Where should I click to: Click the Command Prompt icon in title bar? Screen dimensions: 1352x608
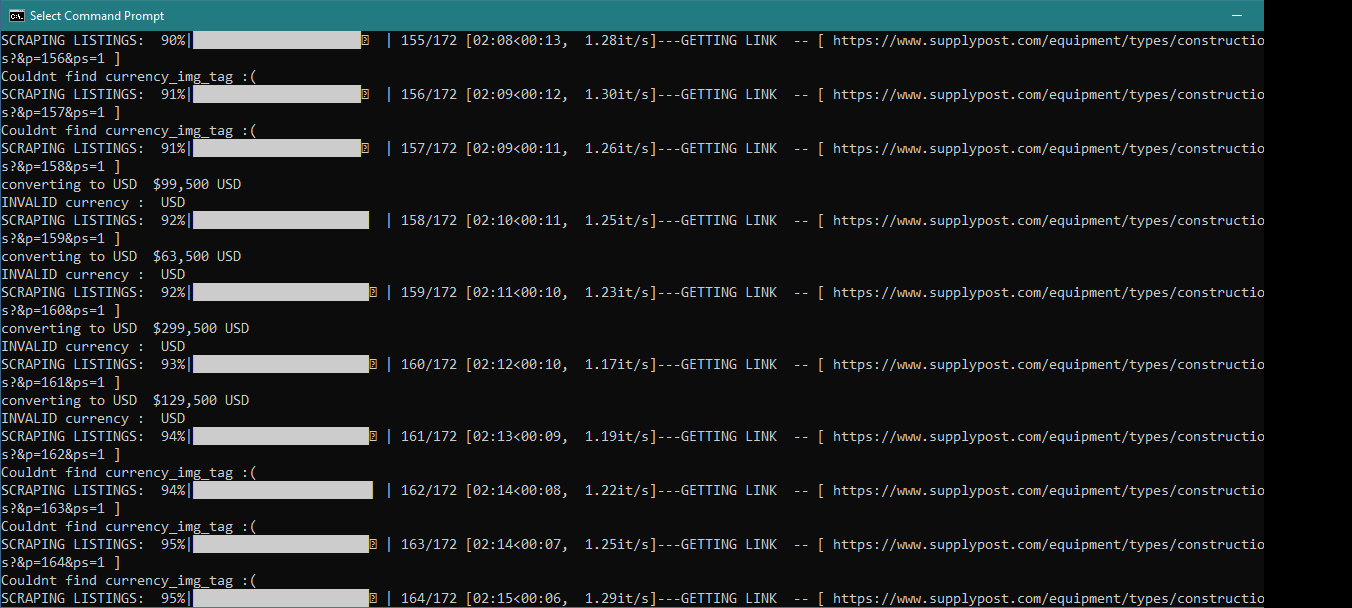(x=16, y=16)
